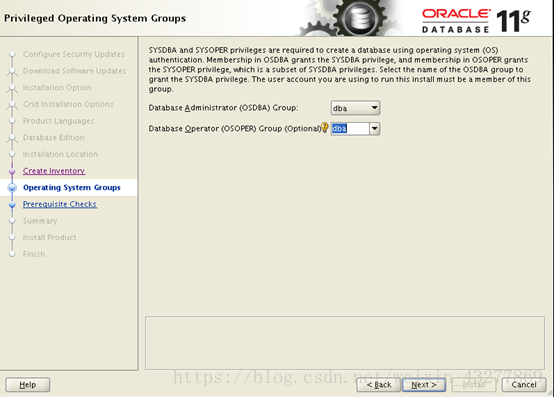Click Installation Location step
This screenshot has height=397, width=554.
[x=60, y=154]
